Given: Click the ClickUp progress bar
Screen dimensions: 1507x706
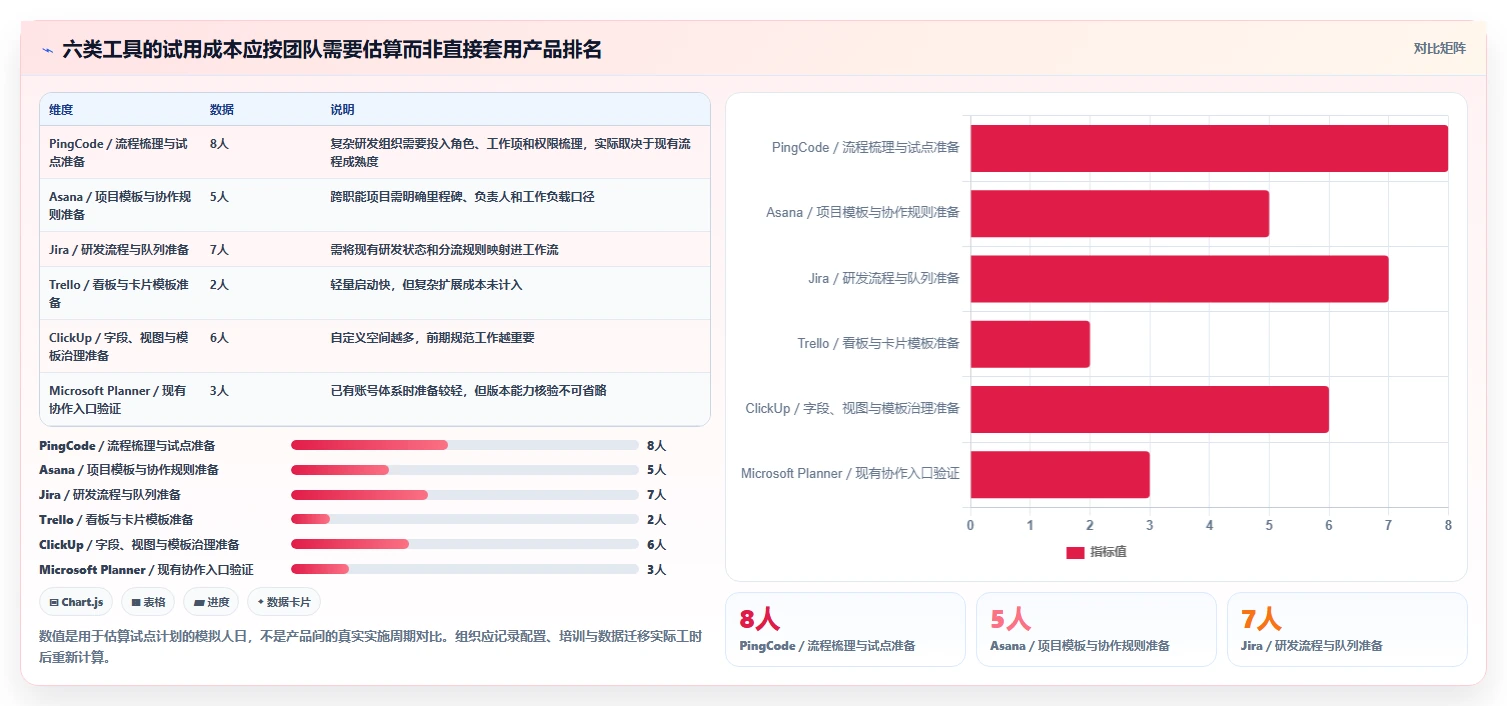Looking at the screenshot, I should click(x=464, y=544).
